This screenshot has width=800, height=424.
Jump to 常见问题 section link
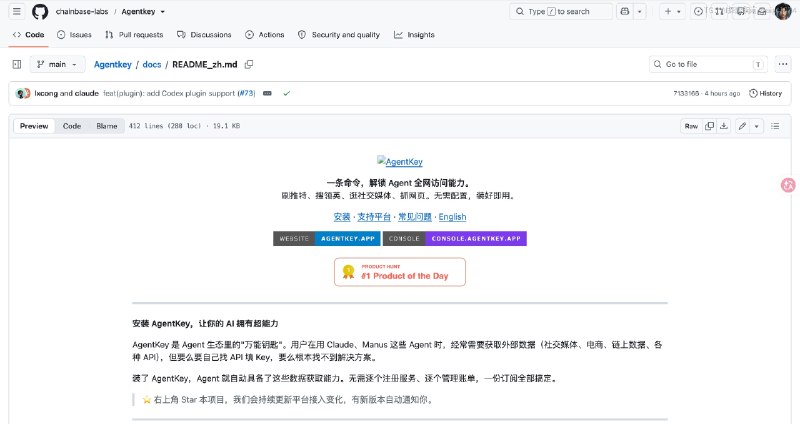tap(415, 217)
